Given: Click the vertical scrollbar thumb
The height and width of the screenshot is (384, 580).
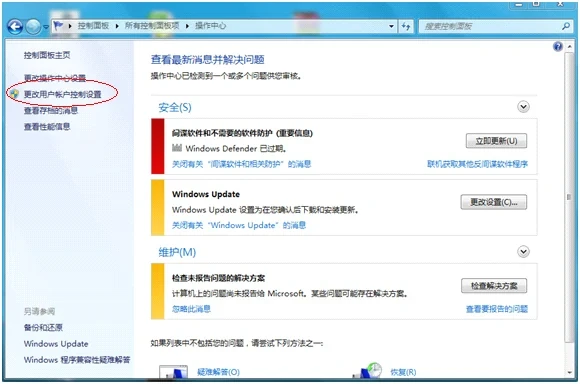Looking at the screenshot, I should tap(570, 197).
